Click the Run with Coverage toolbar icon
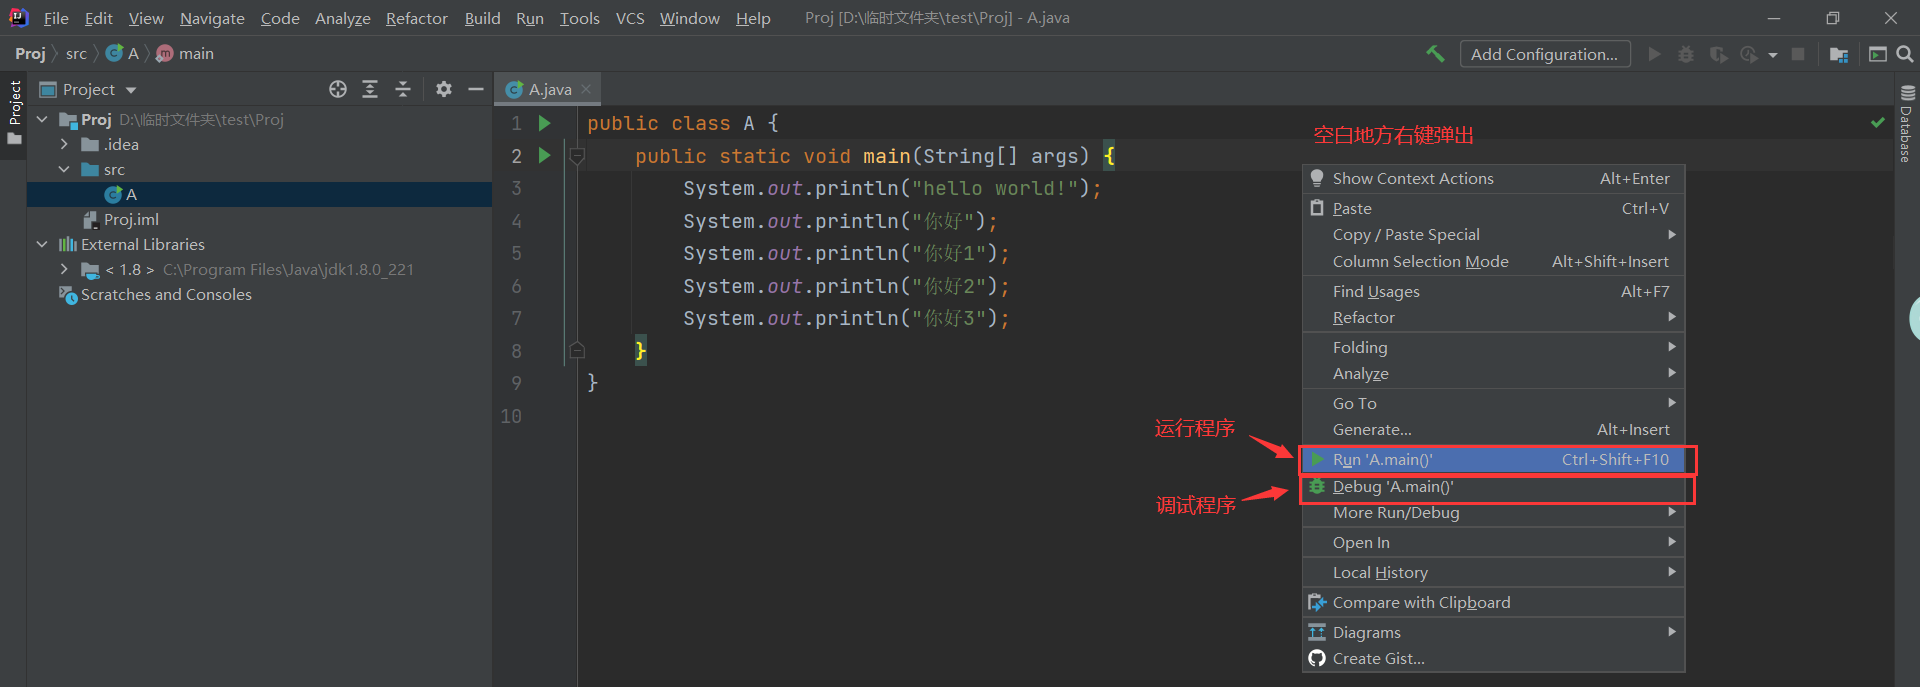Screen dimensions: 1920x687 [x=1718, y=54]
